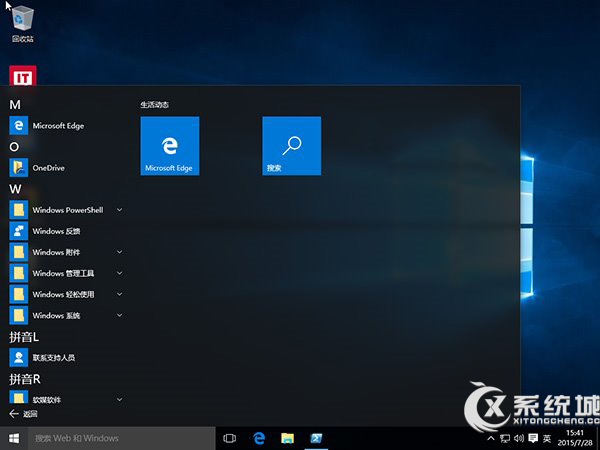Open the Microsoft Edge live tile

(x=170, y=146)
